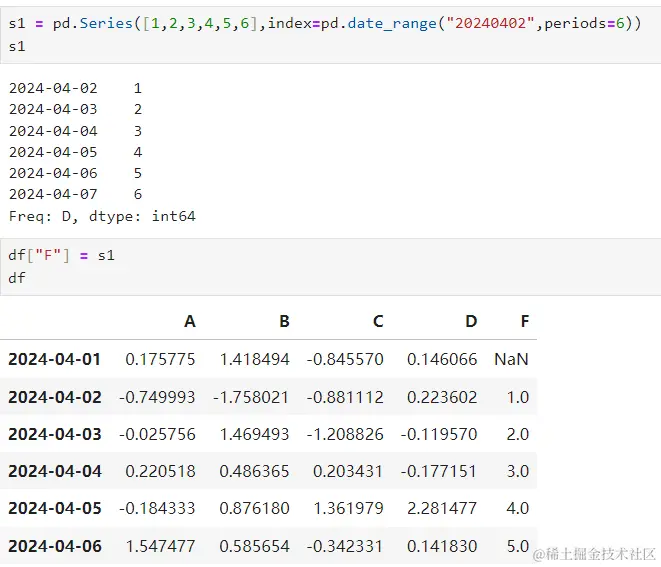Click row index 2024-04-01
This screenshot has width=661, height=567.
click(x=55, y=360)
